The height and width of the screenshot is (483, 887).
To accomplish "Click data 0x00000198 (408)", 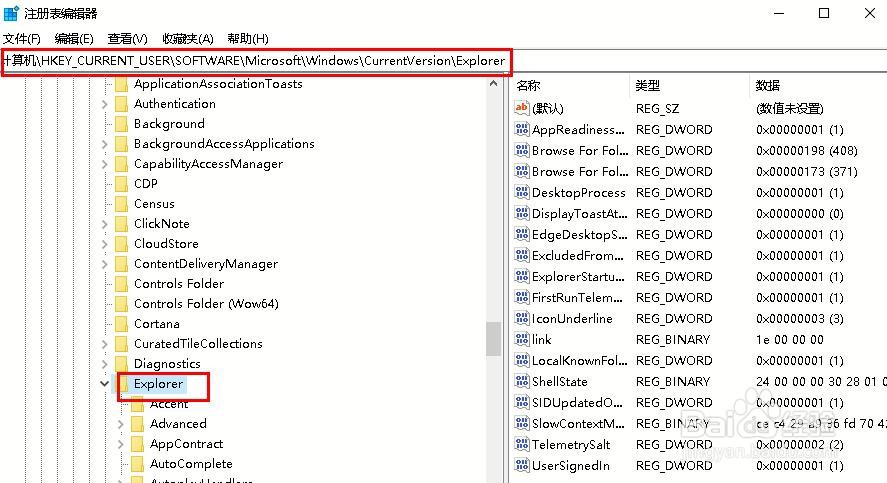I will point(807,150).
